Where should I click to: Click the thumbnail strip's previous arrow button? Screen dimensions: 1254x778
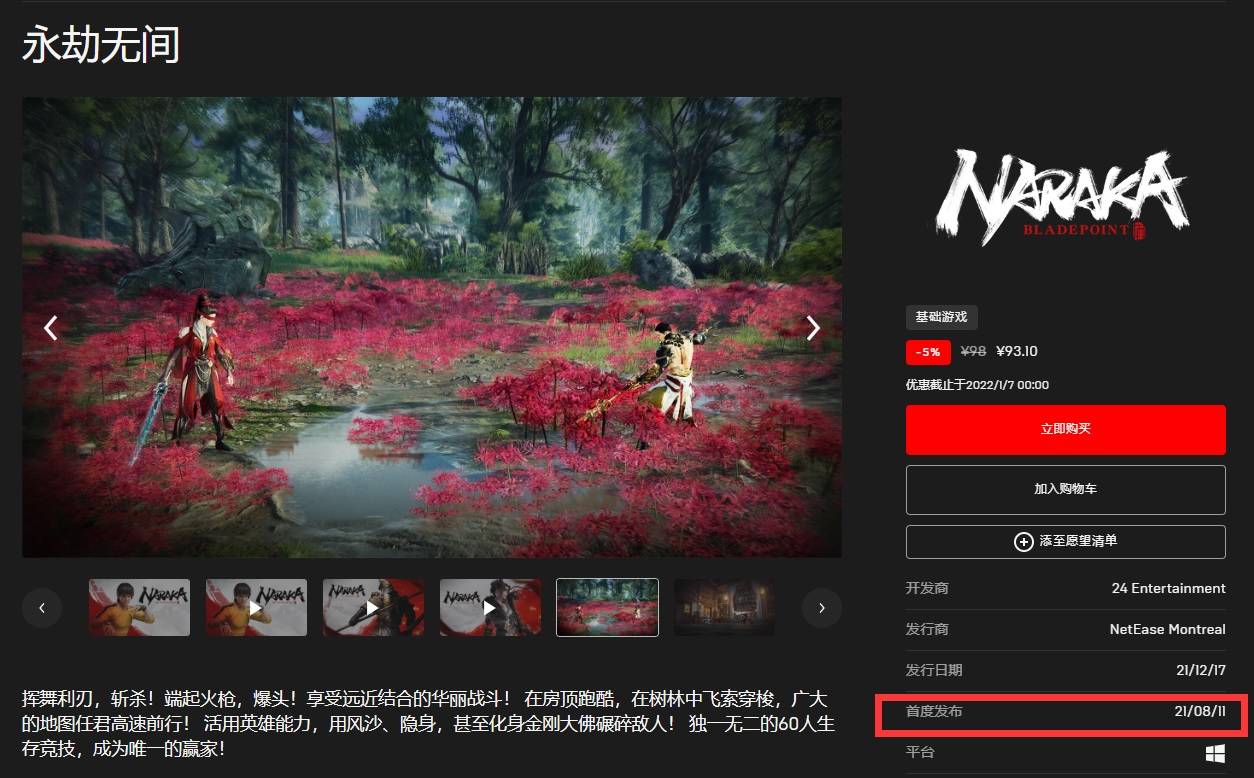pos(42,607)
